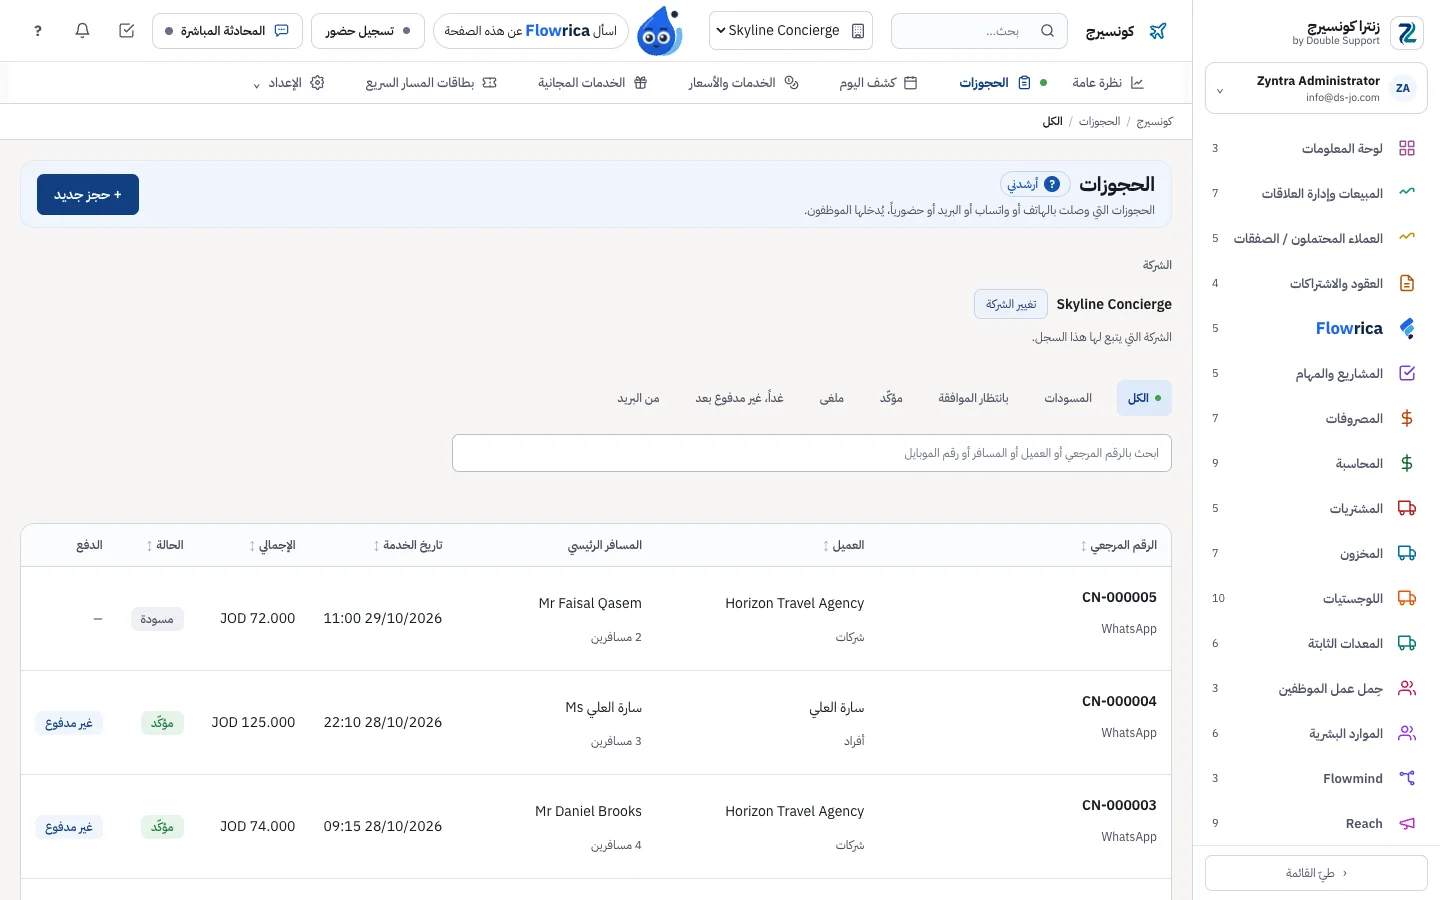Open booking CN-000004
Viewport: 1440px width, 900px height.
pyautogui.click(x=1119, y=701)
